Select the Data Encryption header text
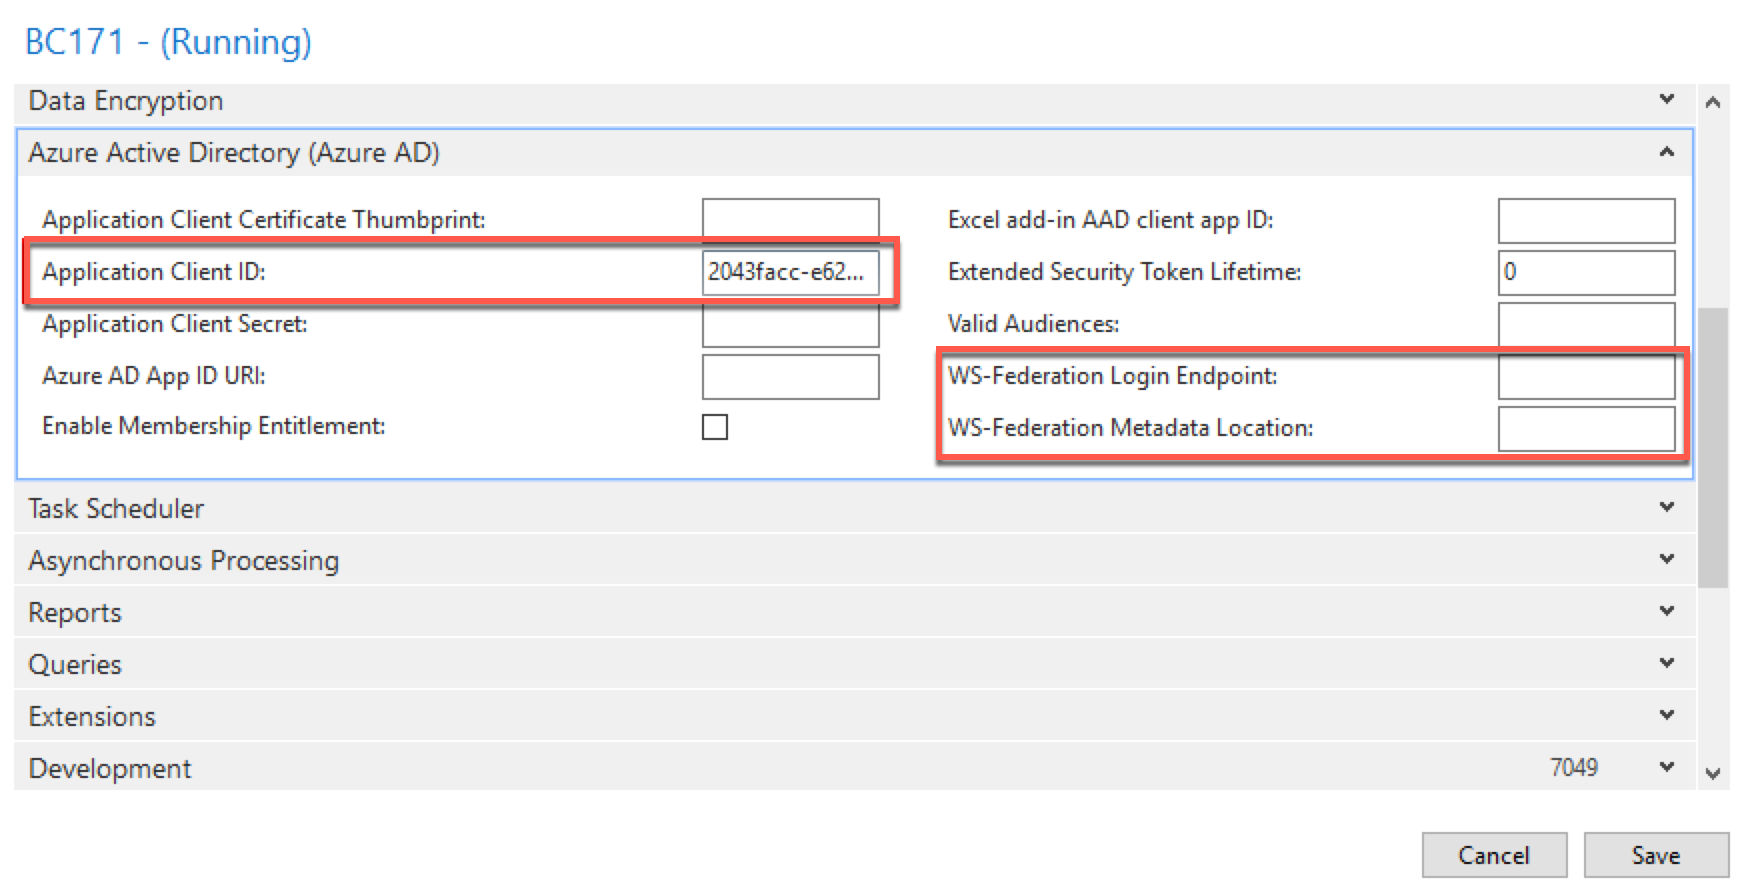 coord(126,101)
